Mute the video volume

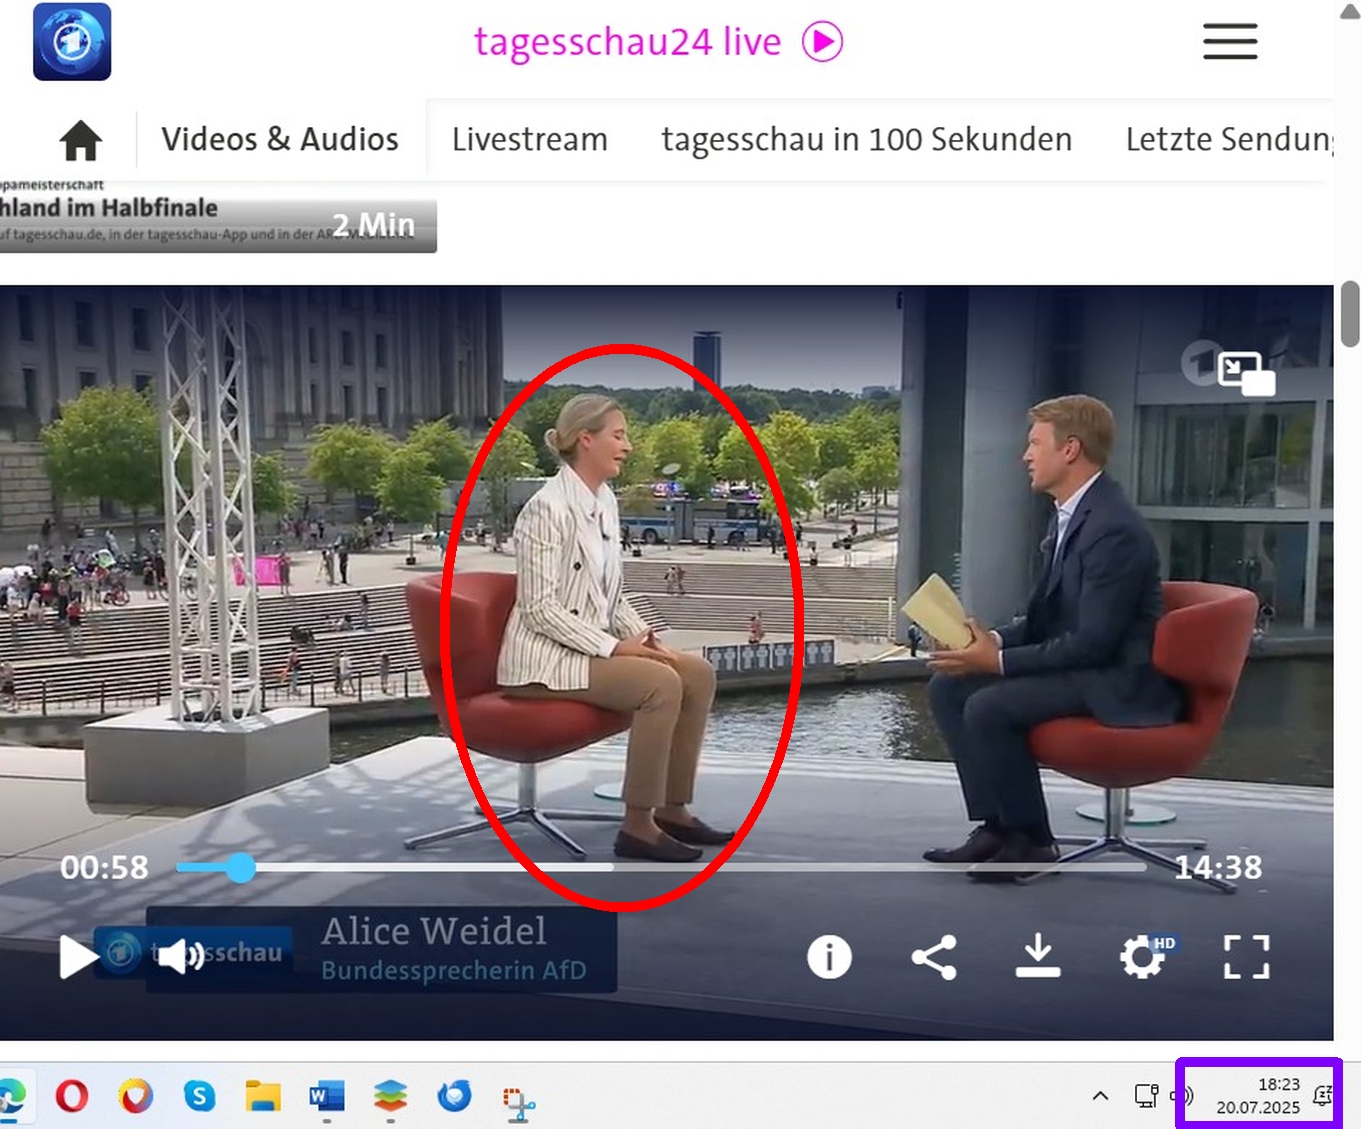pos(180,957)
